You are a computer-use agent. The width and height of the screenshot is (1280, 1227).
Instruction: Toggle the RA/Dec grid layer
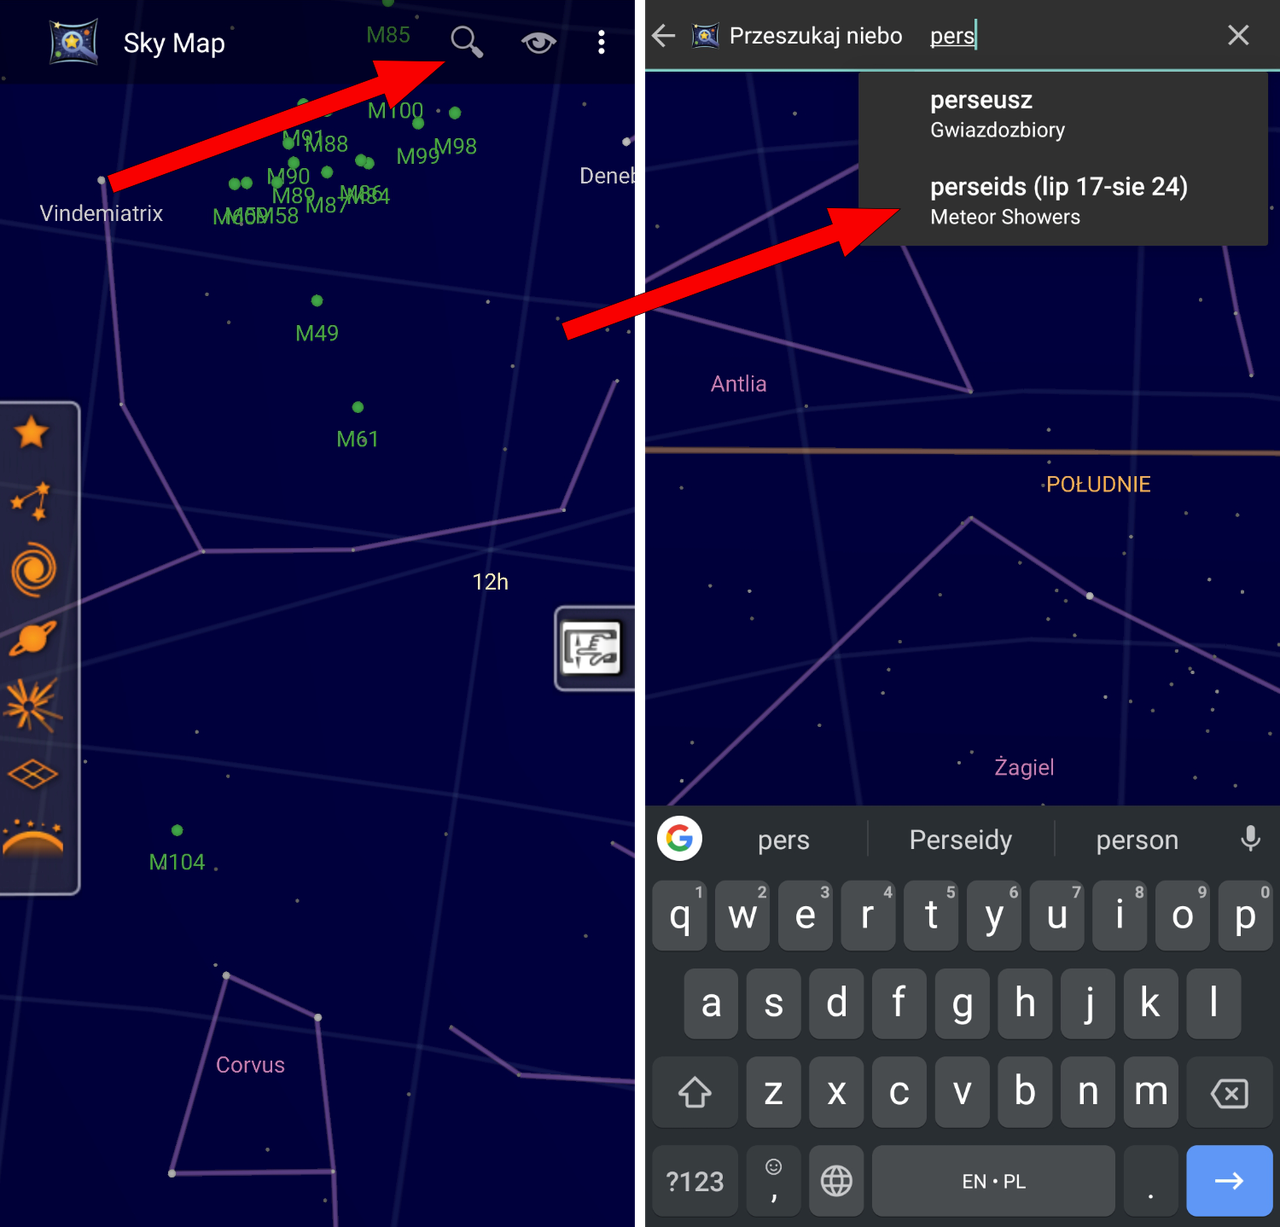pyautogui.click(x=33, y=773)
